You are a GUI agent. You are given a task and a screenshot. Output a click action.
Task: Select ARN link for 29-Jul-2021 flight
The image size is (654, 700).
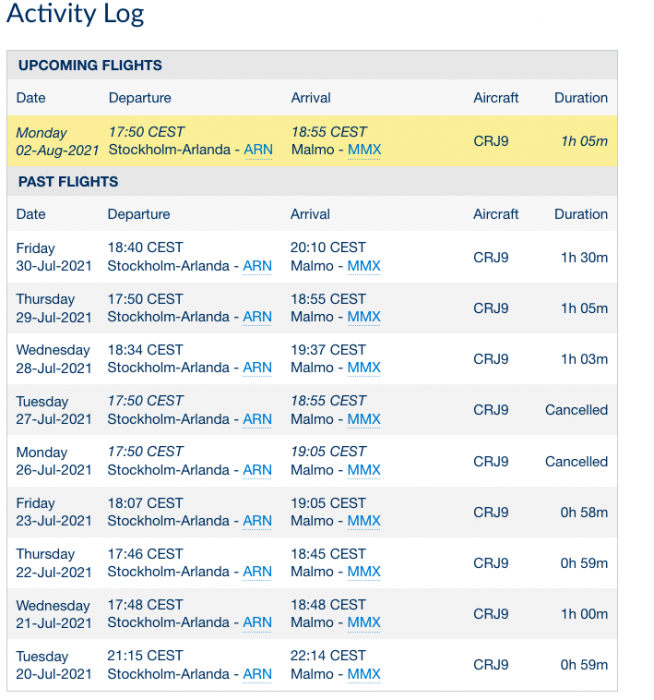[x=258, y=317]
